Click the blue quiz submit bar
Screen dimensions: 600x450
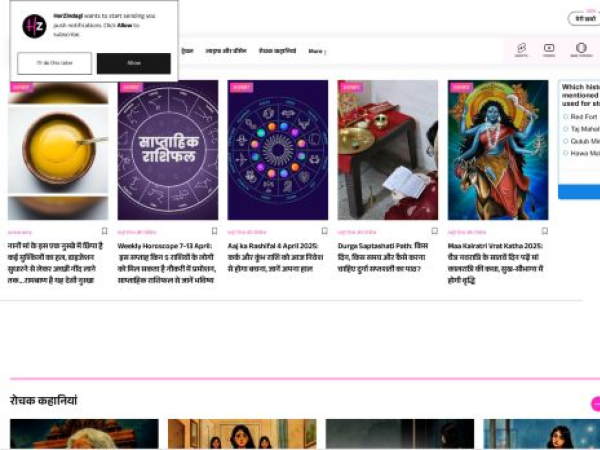[x=579, y=191]
